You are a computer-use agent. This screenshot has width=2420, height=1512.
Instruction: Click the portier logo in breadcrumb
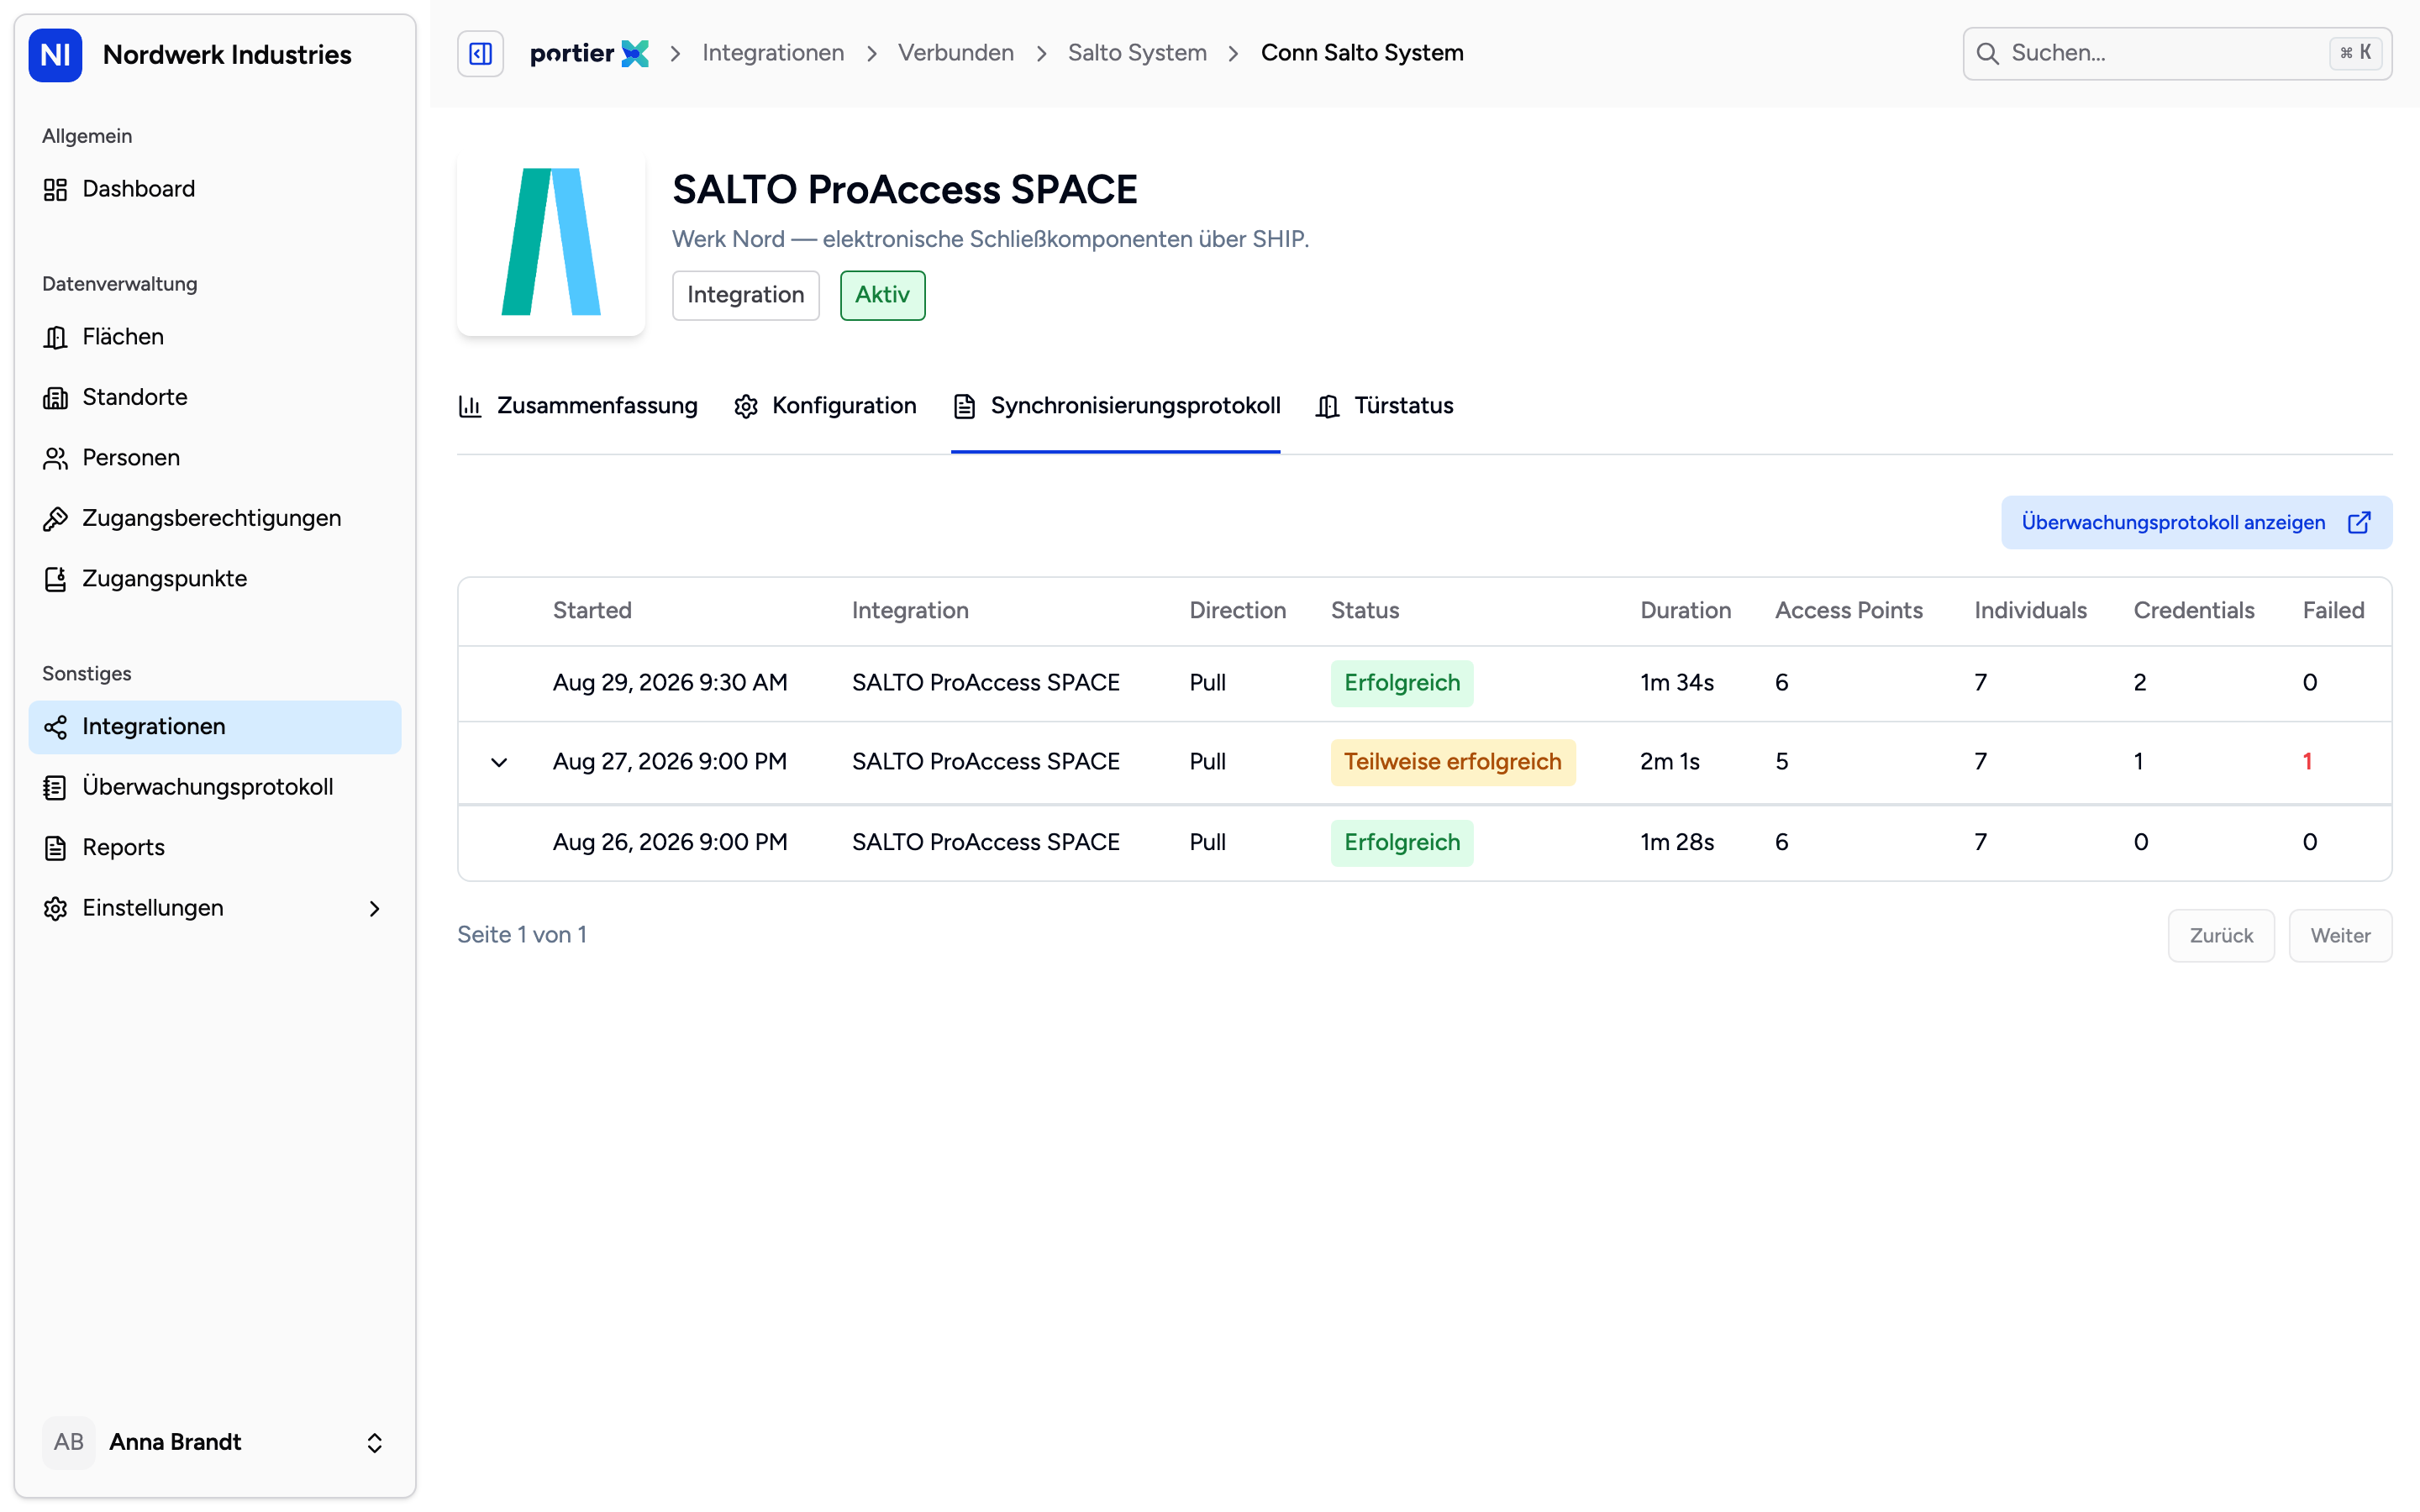[589, 54]
